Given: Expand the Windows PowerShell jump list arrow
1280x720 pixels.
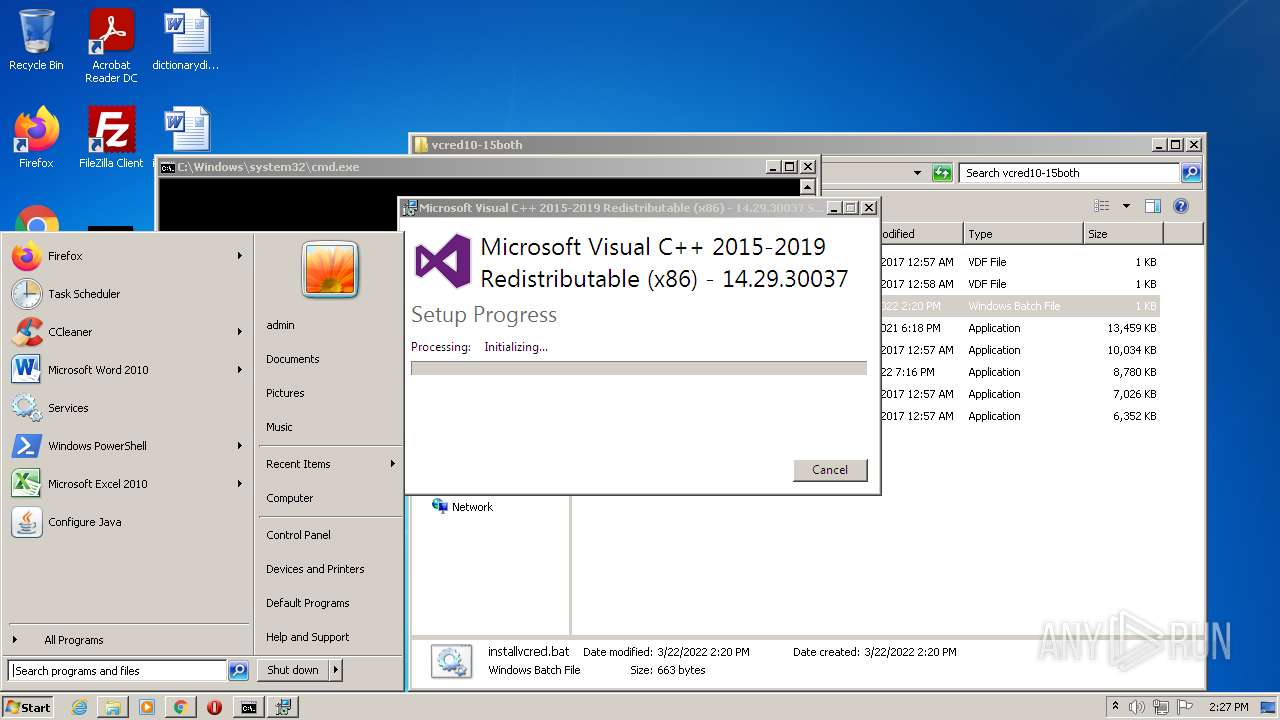Looking at the screenshot, I should [240, 446].
